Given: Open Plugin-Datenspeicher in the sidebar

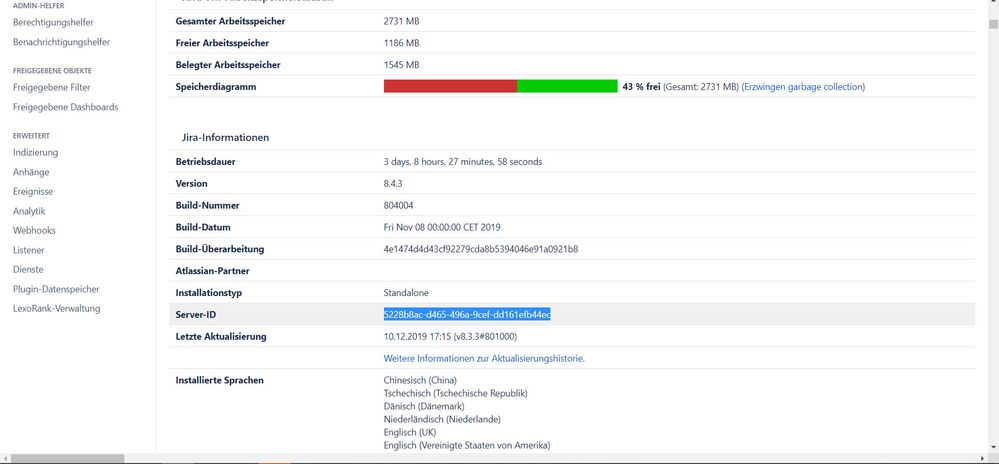Looking at the screenshot, I should (56, 289).
